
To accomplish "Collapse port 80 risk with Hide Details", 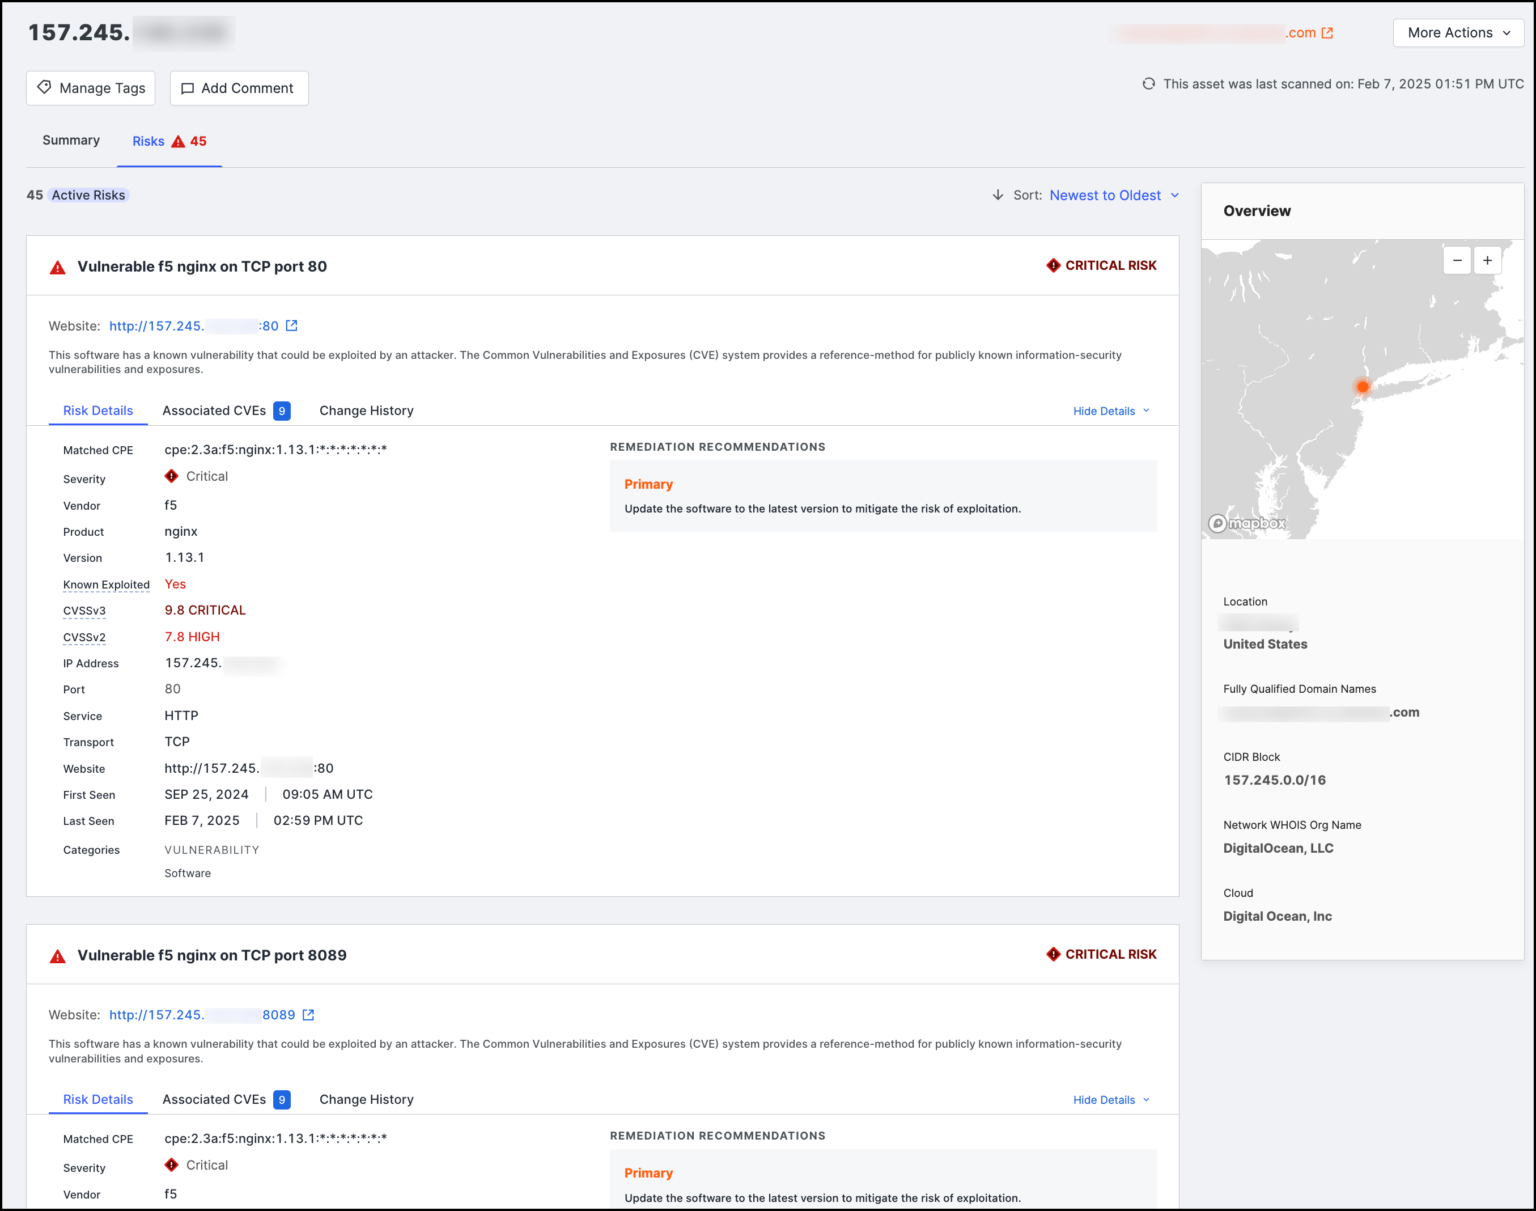I will tap(1111, 411).
